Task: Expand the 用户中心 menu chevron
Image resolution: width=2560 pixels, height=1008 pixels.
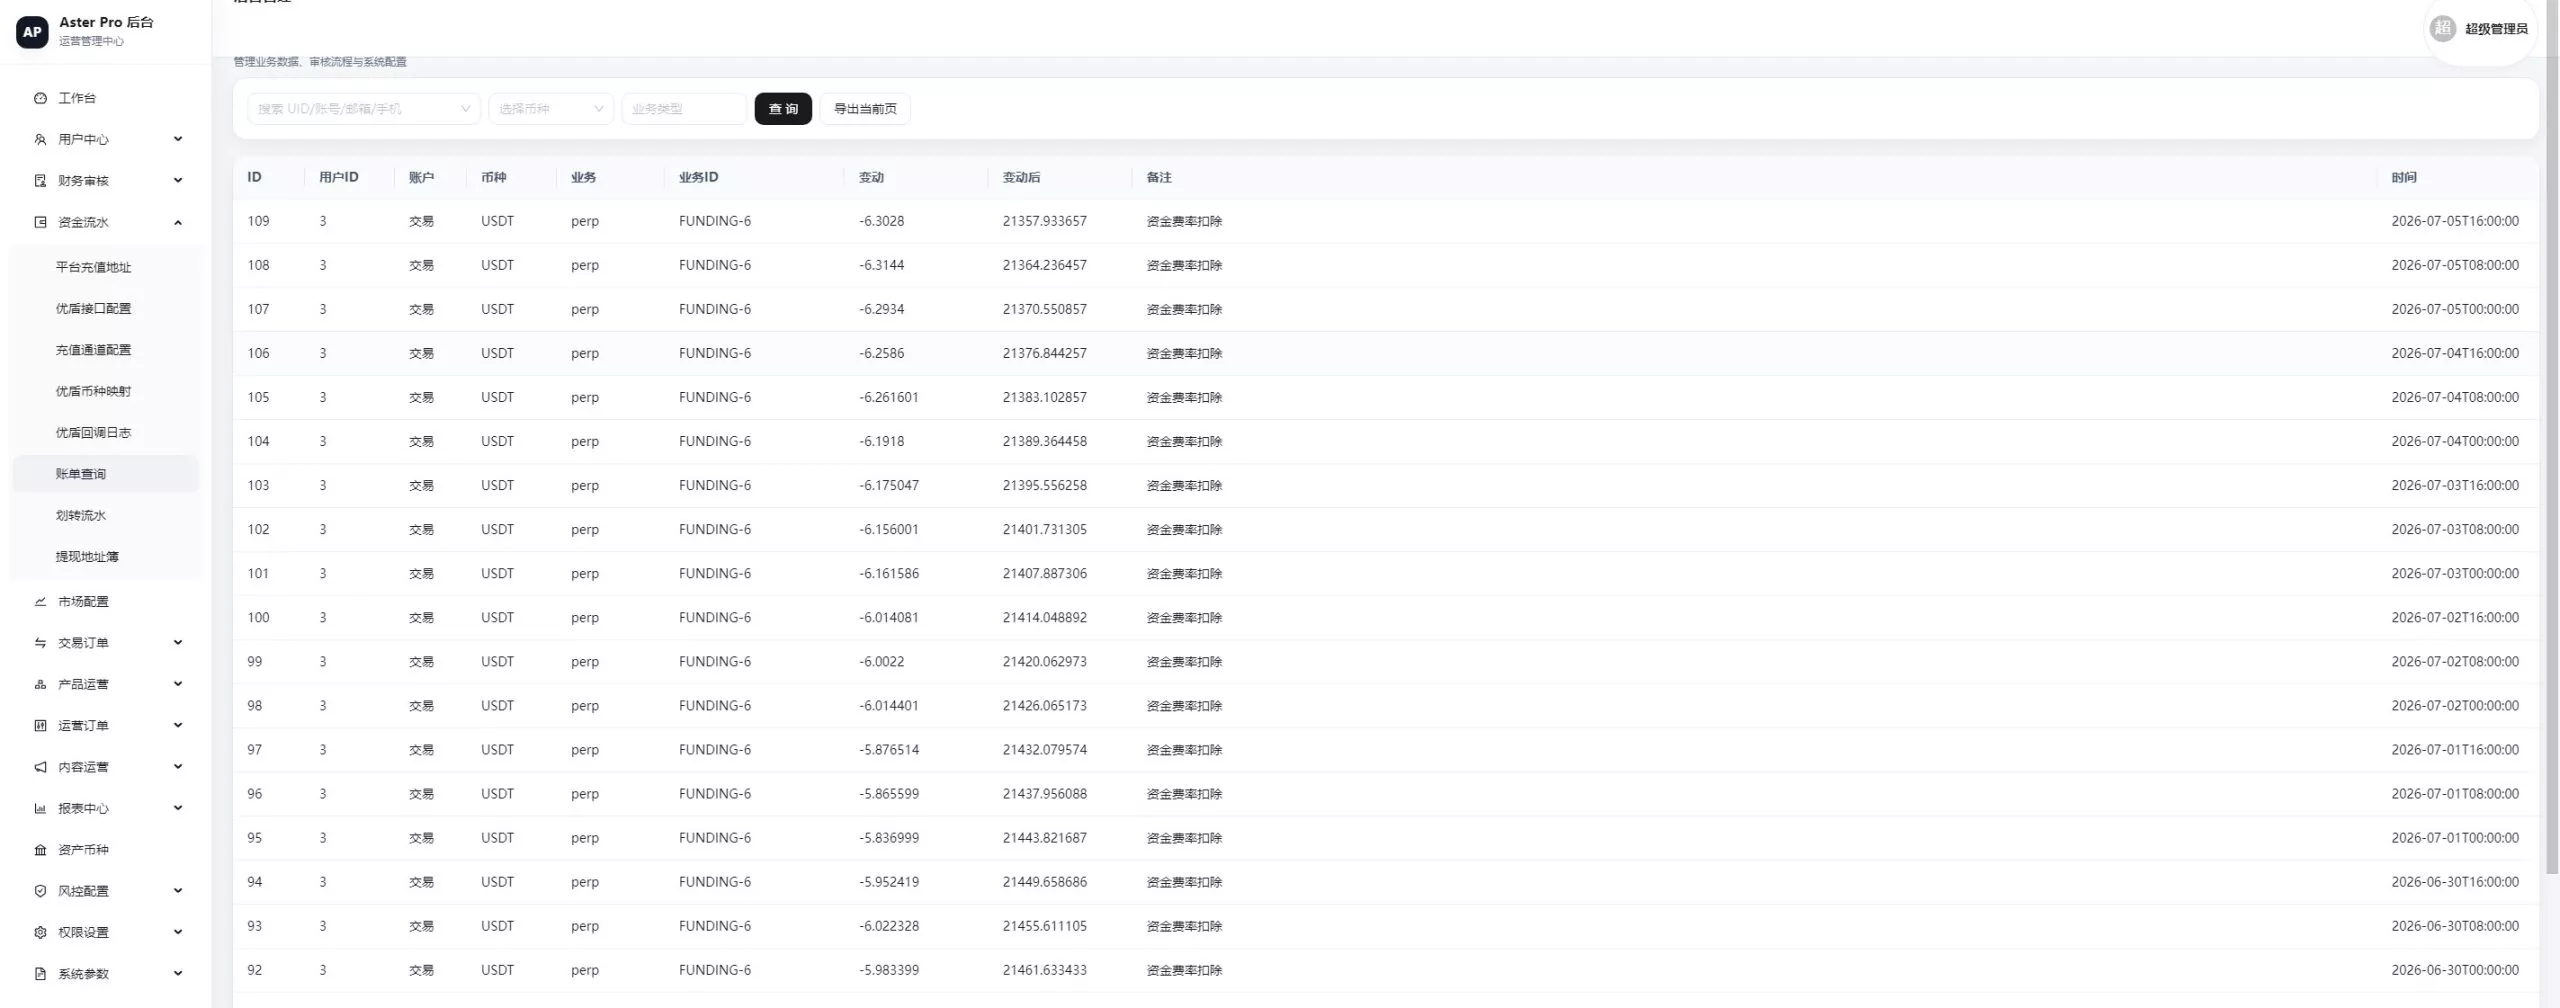Action: coord(178,139)
